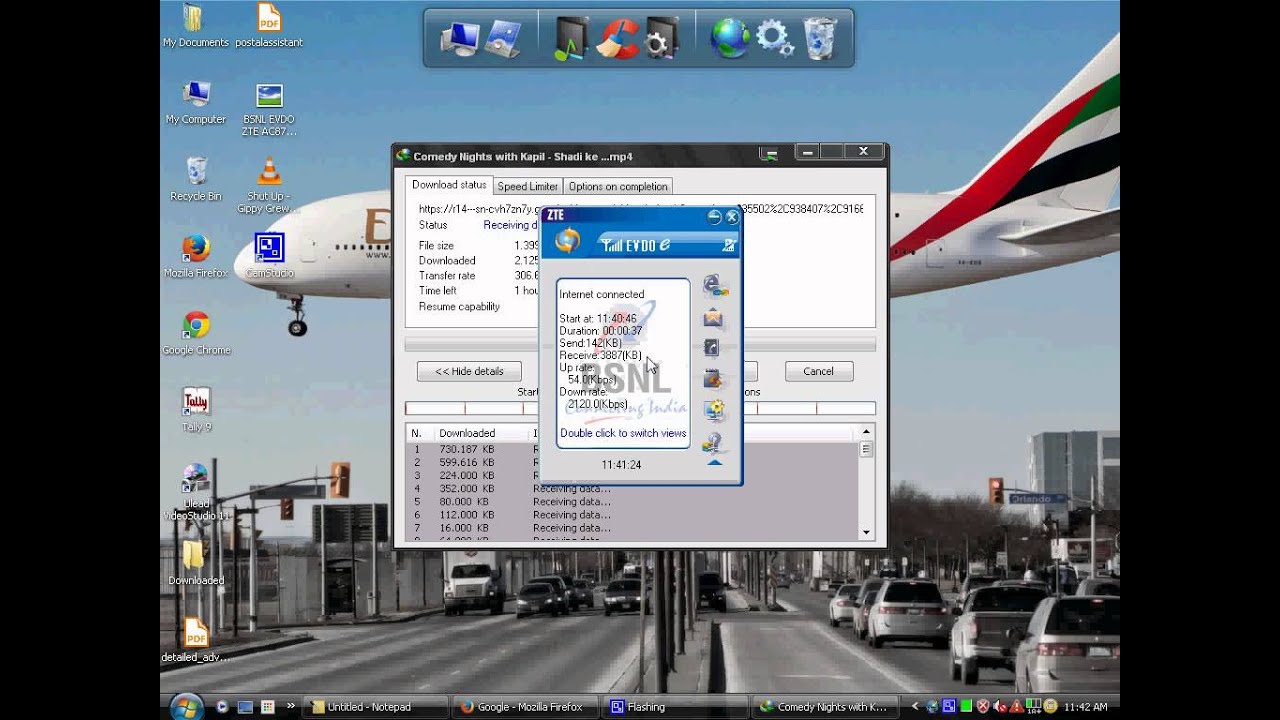Click the download progress bar
This screenshot has height=720, width=1280.
(640, 345)
